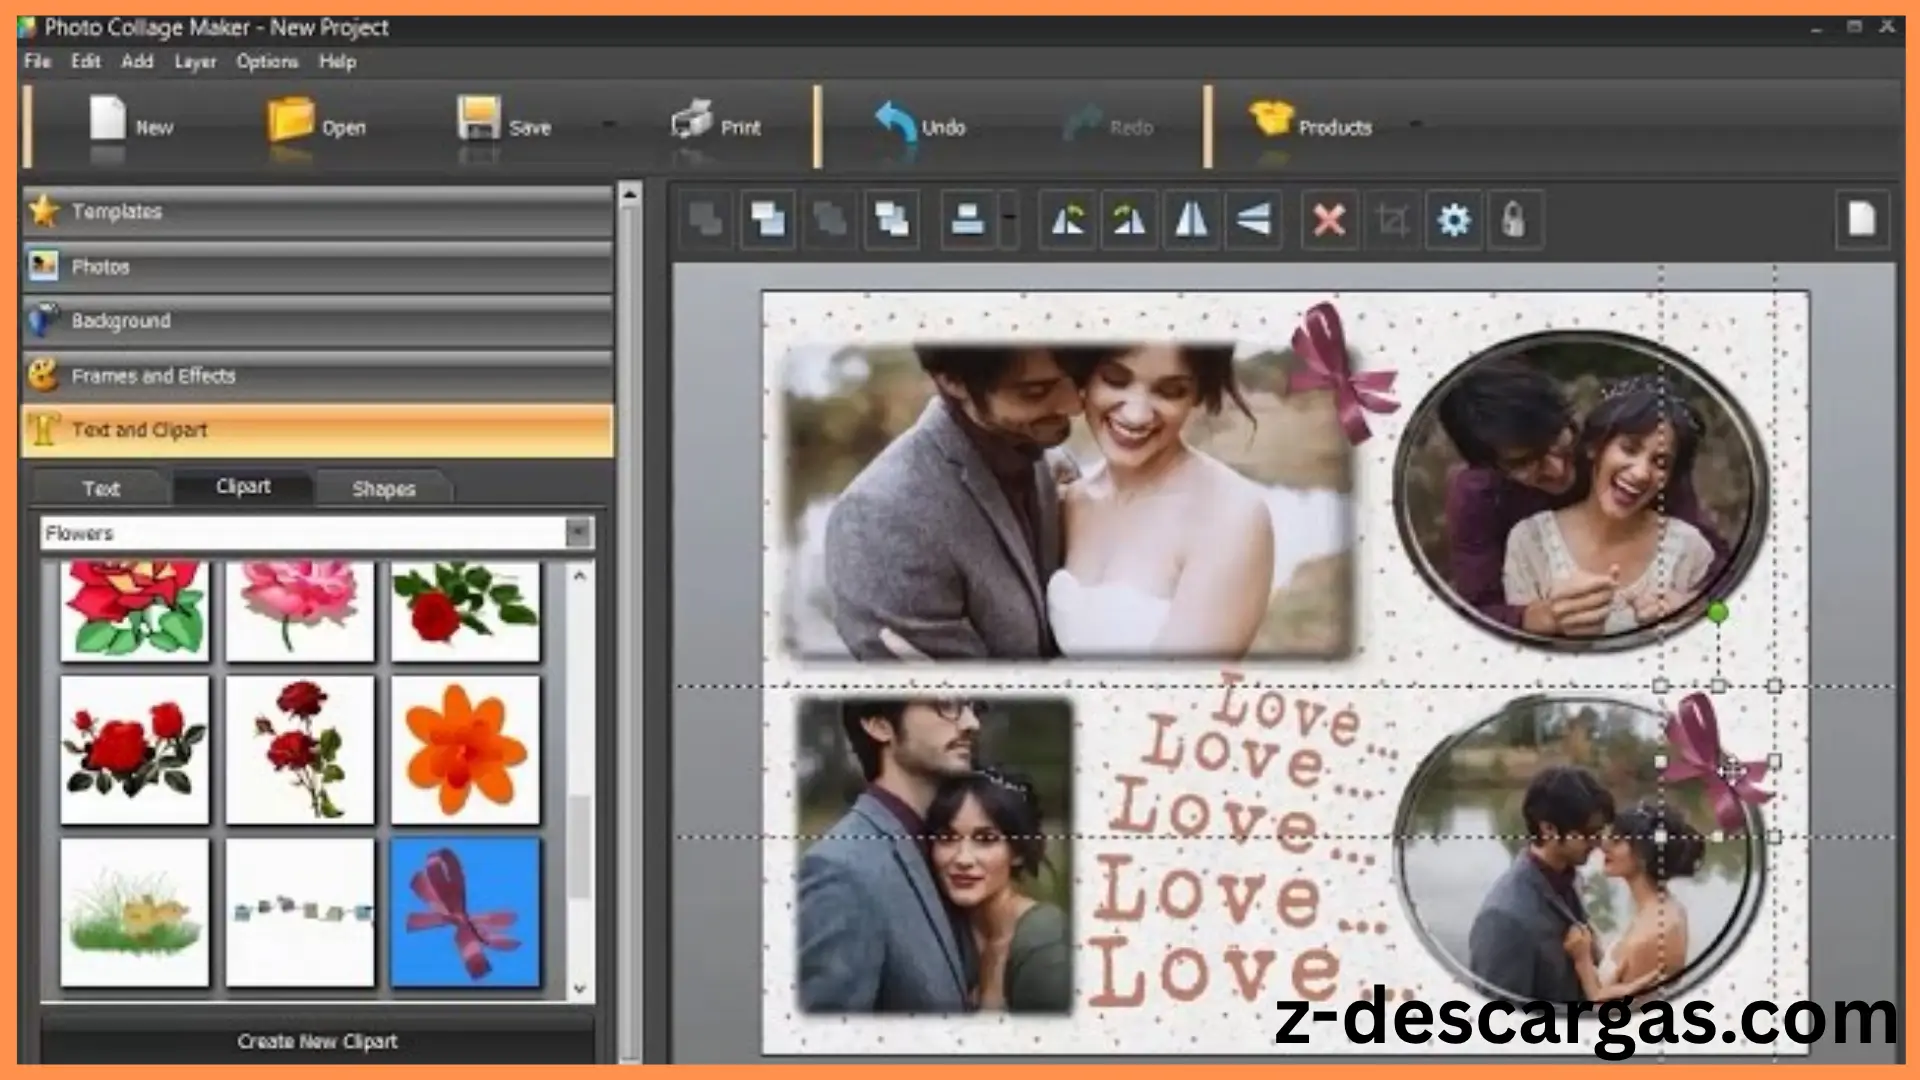1920x1080 pixels.
Task: Open the dropdown arrow next to Products
Action: pos(1415,124)
